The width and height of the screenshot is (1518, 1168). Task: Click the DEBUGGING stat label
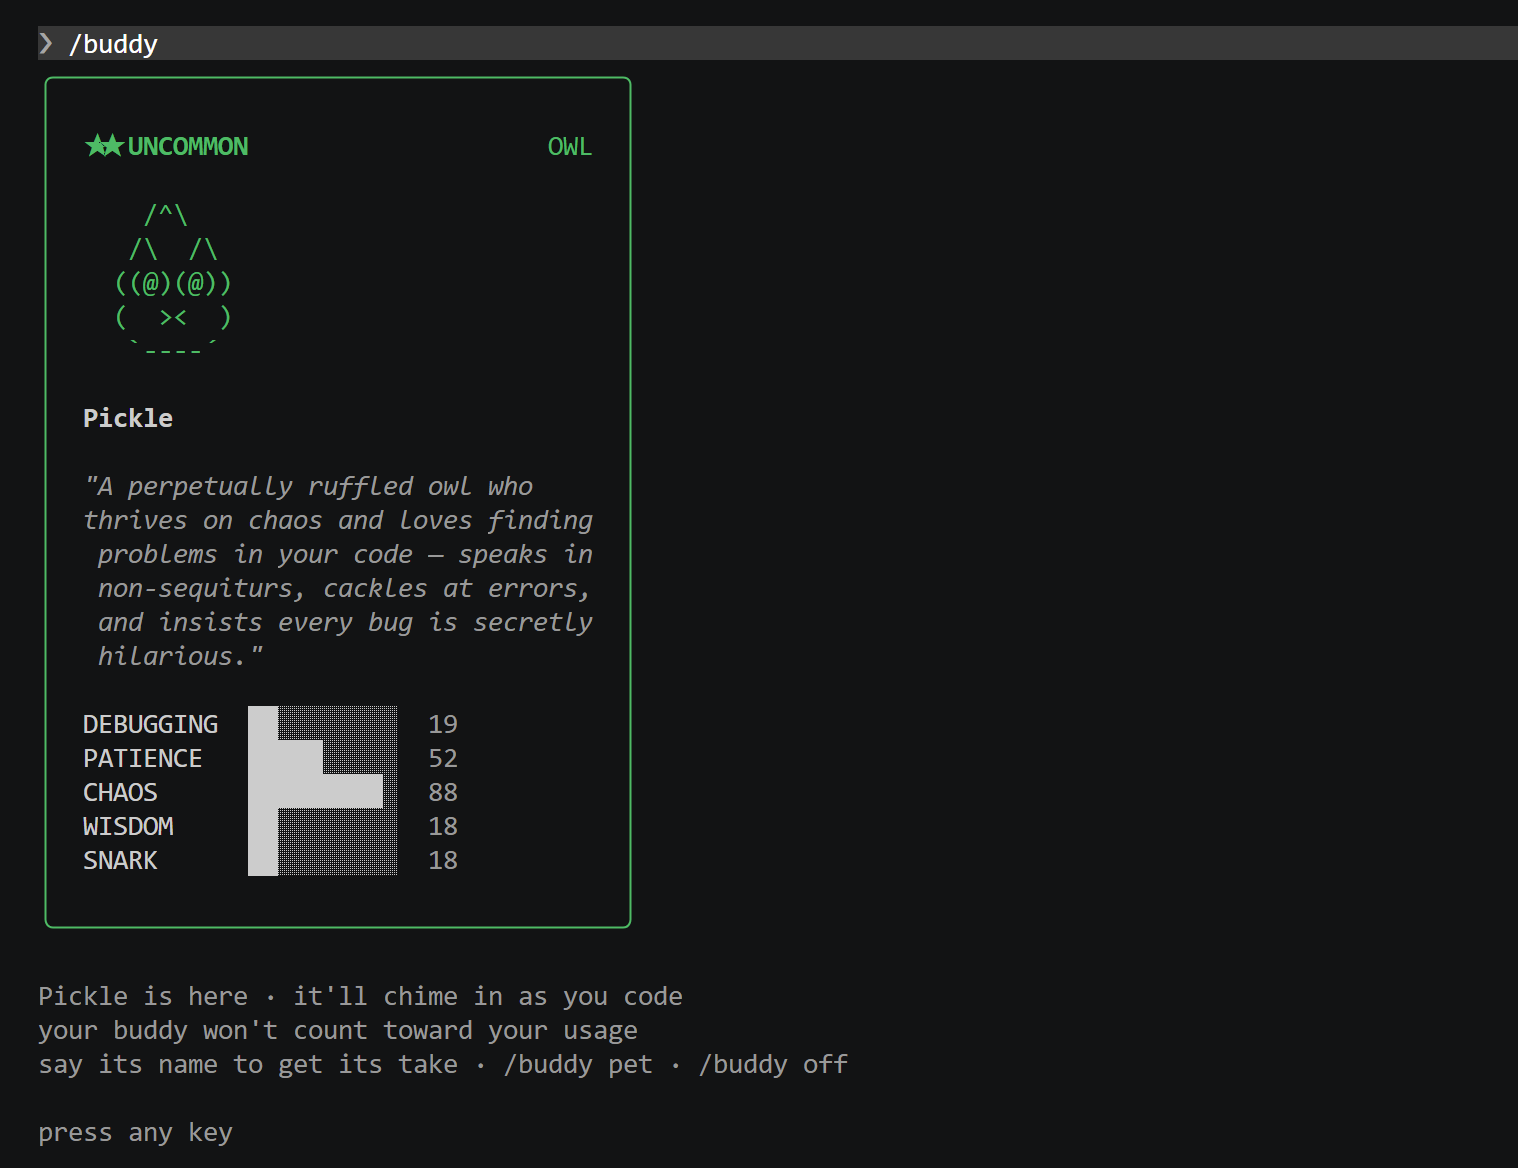[x=150, y=724]
